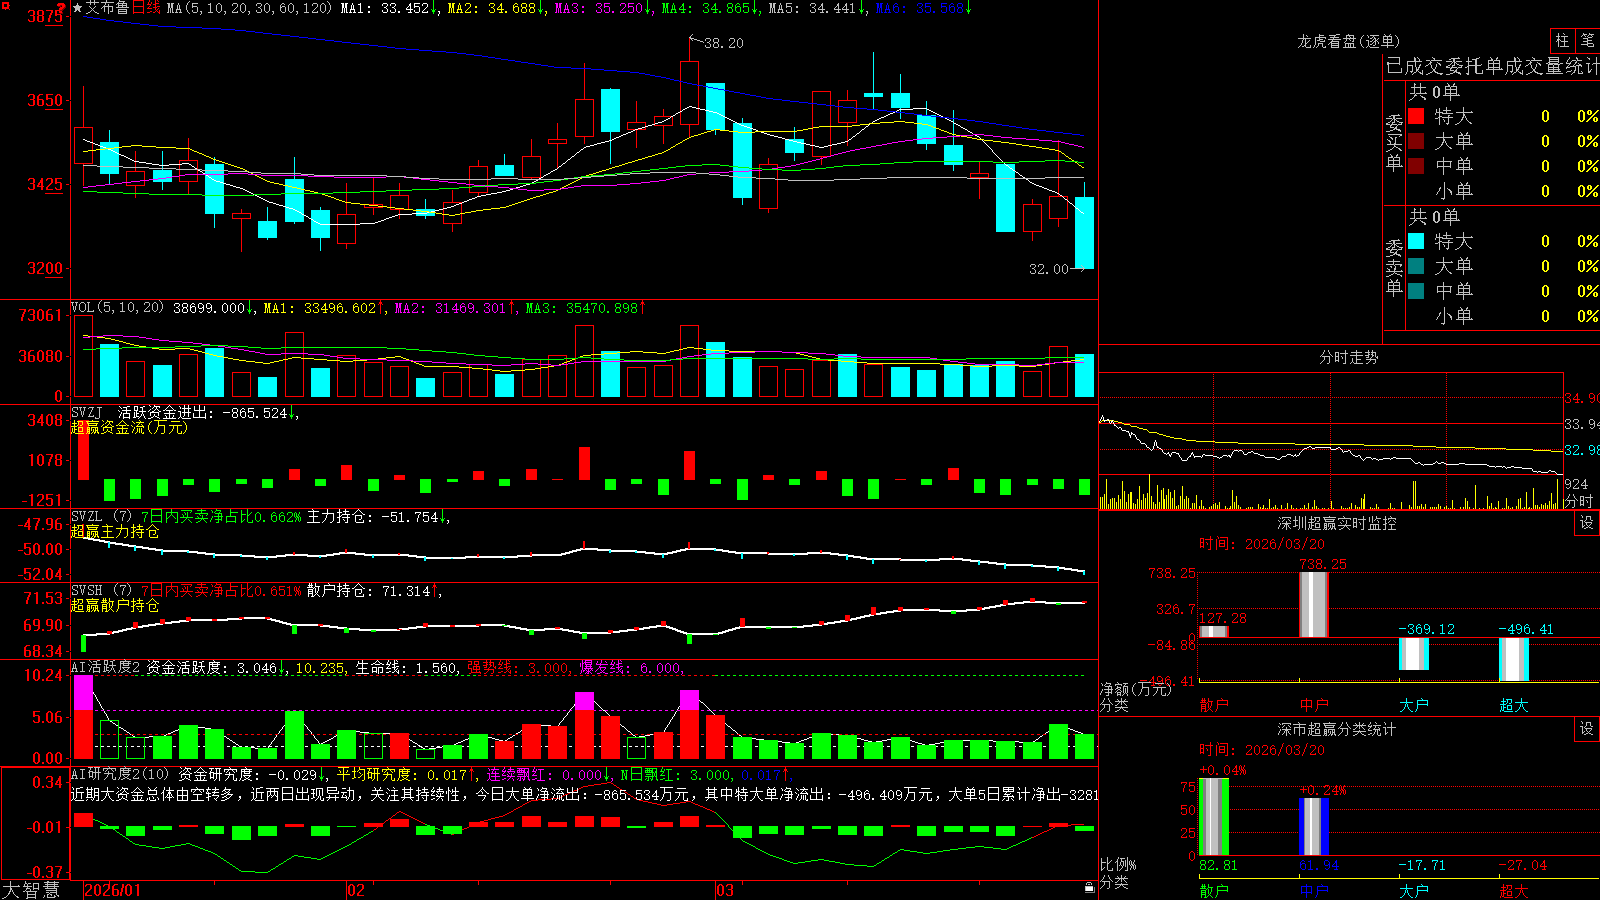Click 超大 category in 深圳超赢实时监控 chart

coord(1514,705)
